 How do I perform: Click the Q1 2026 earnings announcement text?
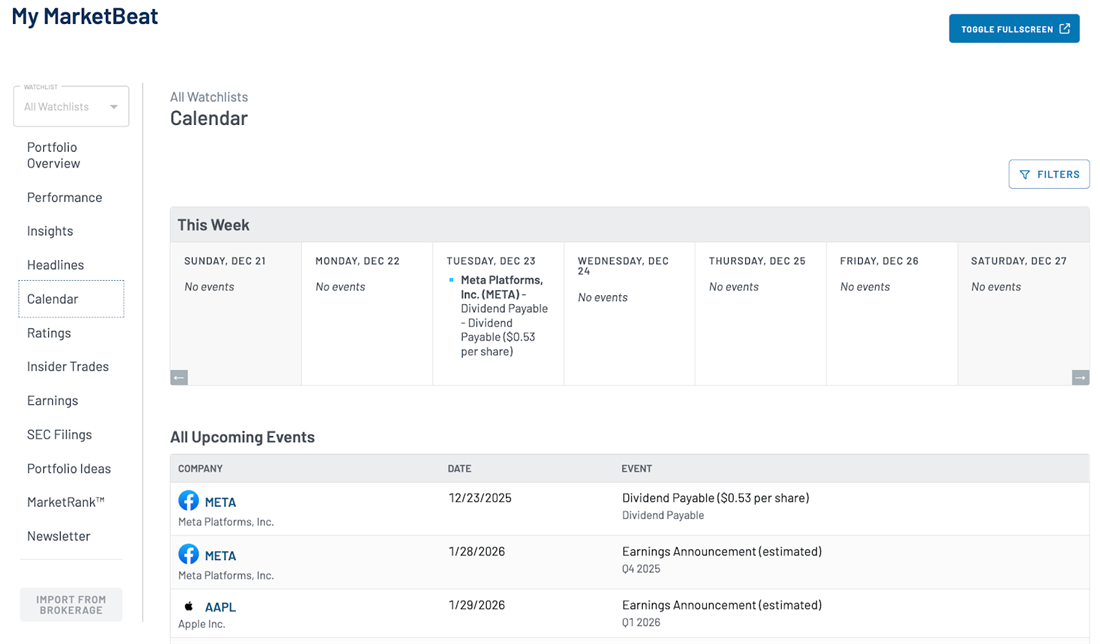[x=722, y=605]
